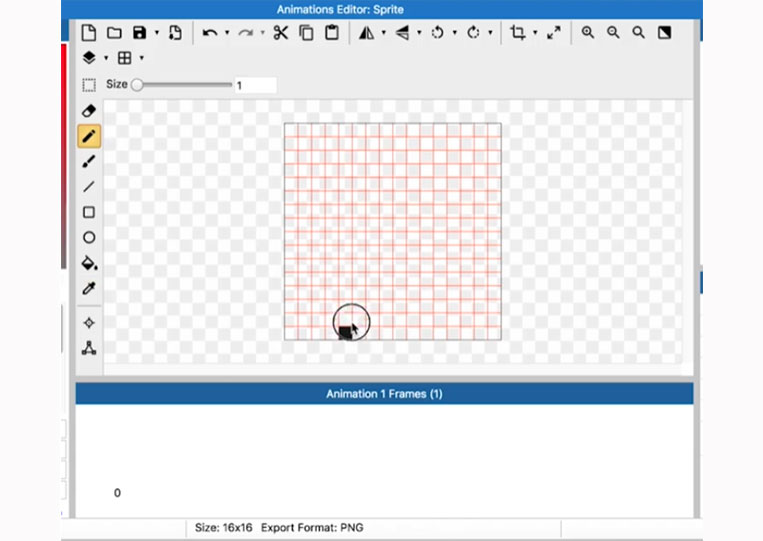
Task: Adjust the Size slider handle
Action: (x=137, y=85)
